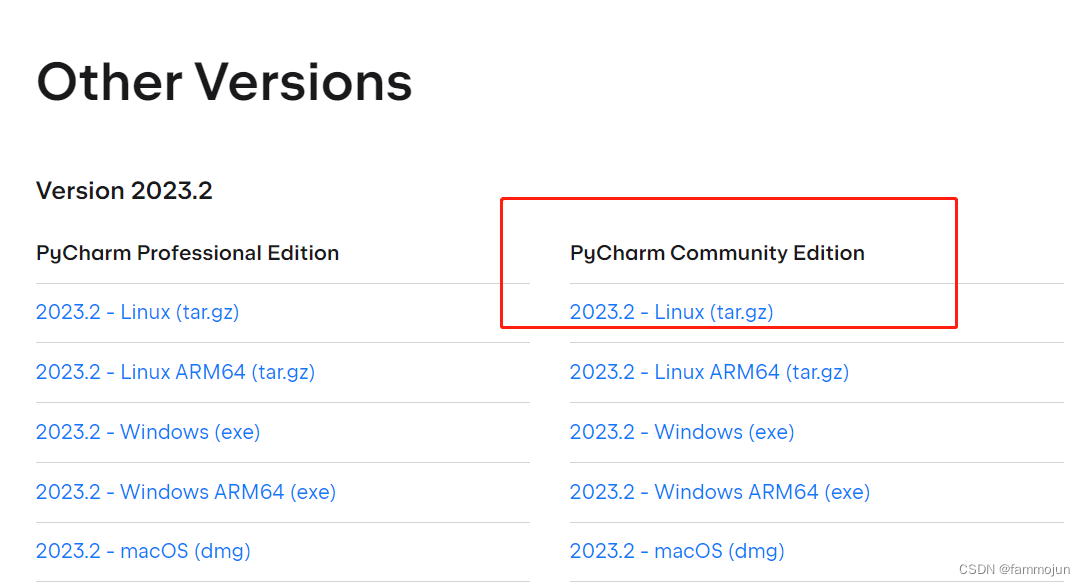The height and width of the screenshot is (586, 1085).
Task: Open Professional 2023.2 Windows ARM64 (exe) link
Action: [185, 492]
